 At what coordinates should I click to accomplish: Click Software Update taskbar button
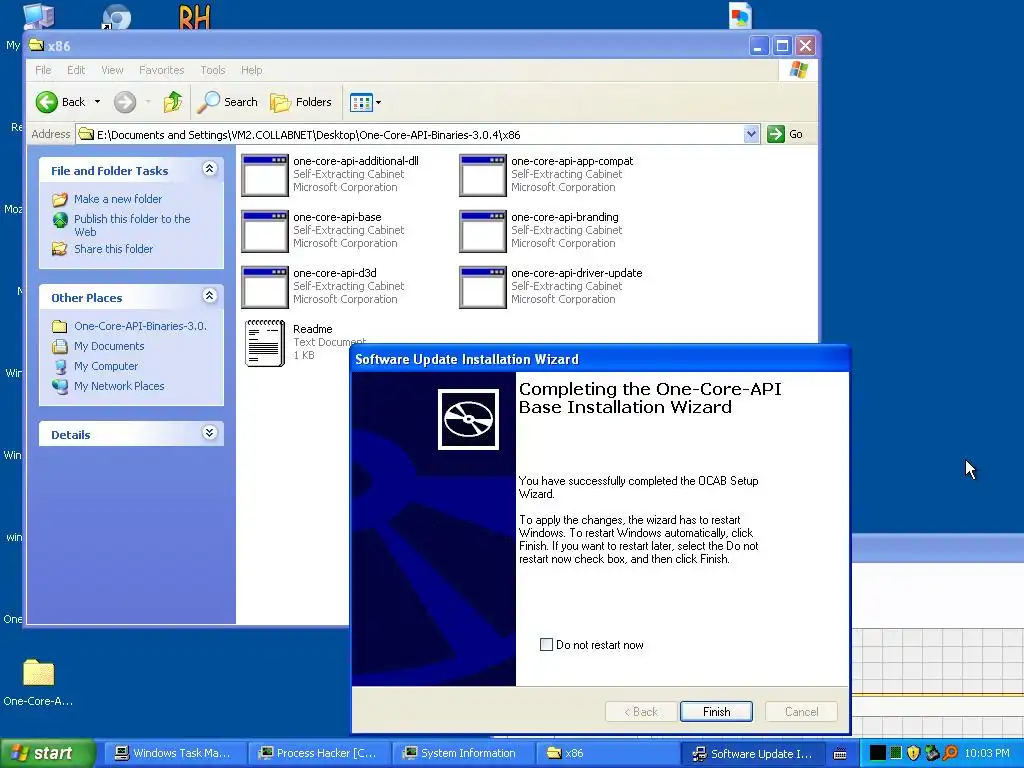pyautogui.click(x=752, y=754)
